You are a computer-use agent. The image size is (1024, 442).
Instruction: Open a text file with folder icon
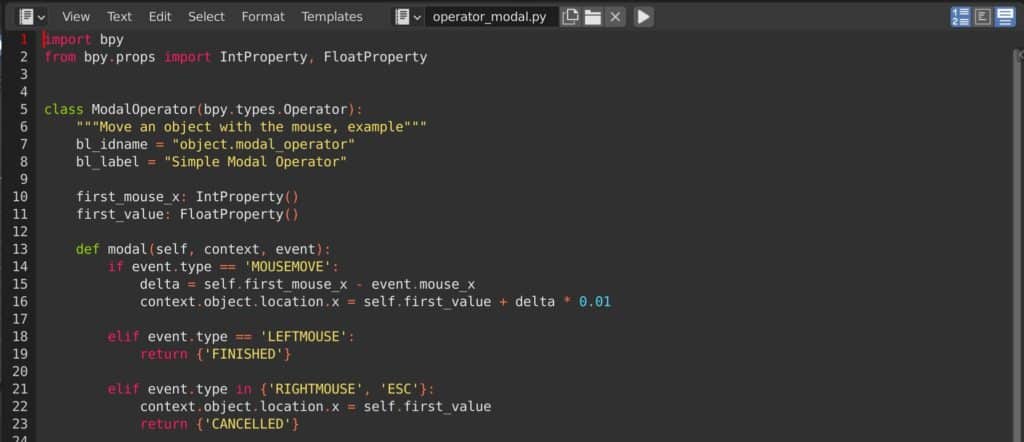coord(592,16)
